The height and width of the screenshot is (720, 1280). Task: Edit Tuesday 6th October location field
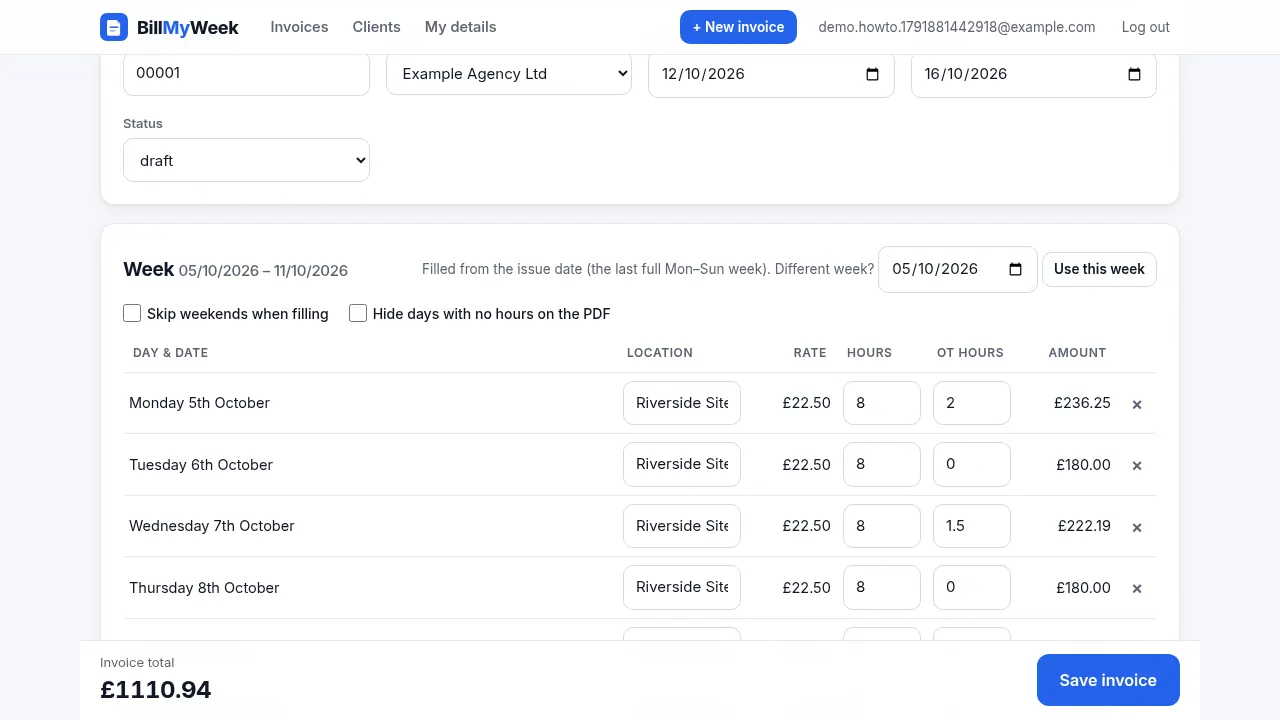(x=682, y=464)
